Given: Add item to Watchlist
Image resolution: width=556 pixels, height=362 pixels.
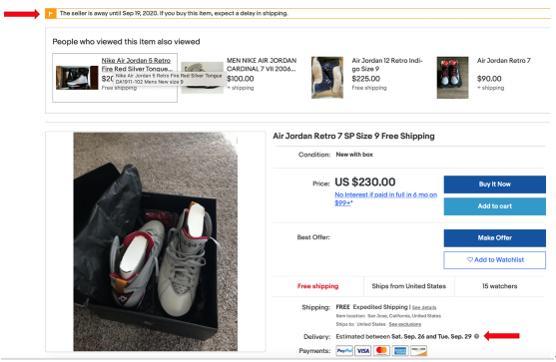Looking at the screenshot, I should coord(495,260).
